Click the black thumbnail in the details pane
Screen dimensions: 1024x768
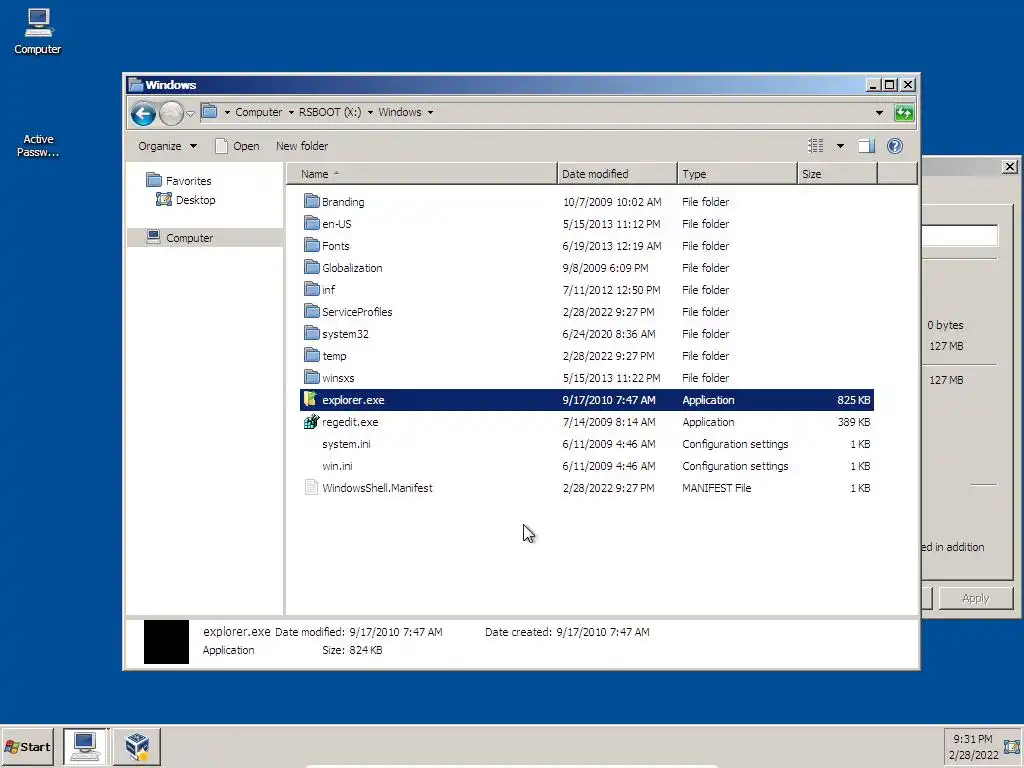click(167, 642)
